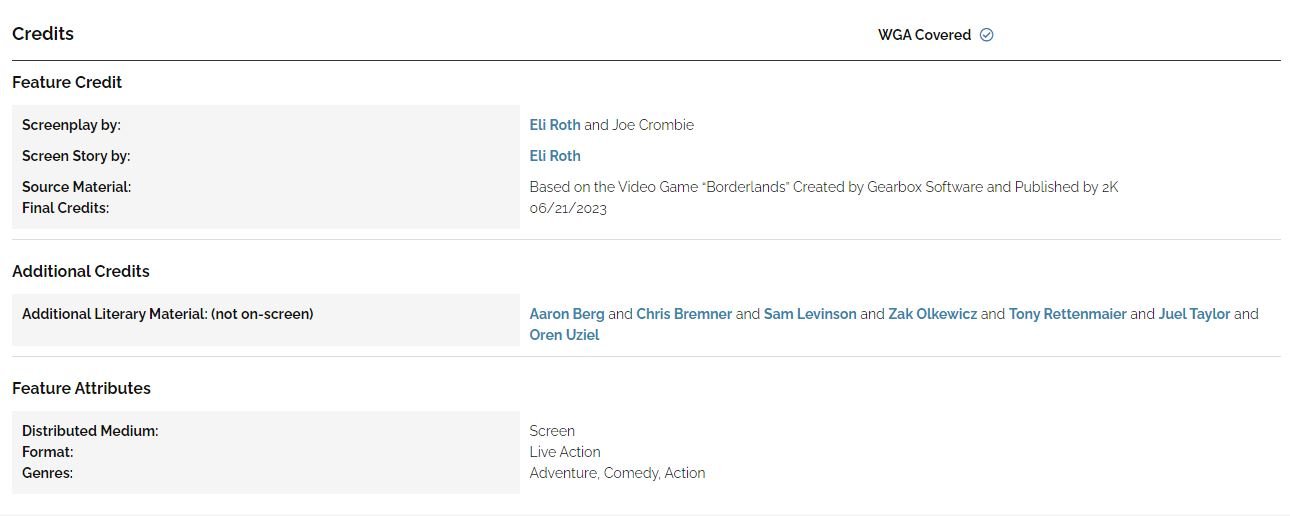This screenshot has width=1290, height=516.
Task: Open Eli Roth link in Screenplay by row
Action: coord(555,125)
